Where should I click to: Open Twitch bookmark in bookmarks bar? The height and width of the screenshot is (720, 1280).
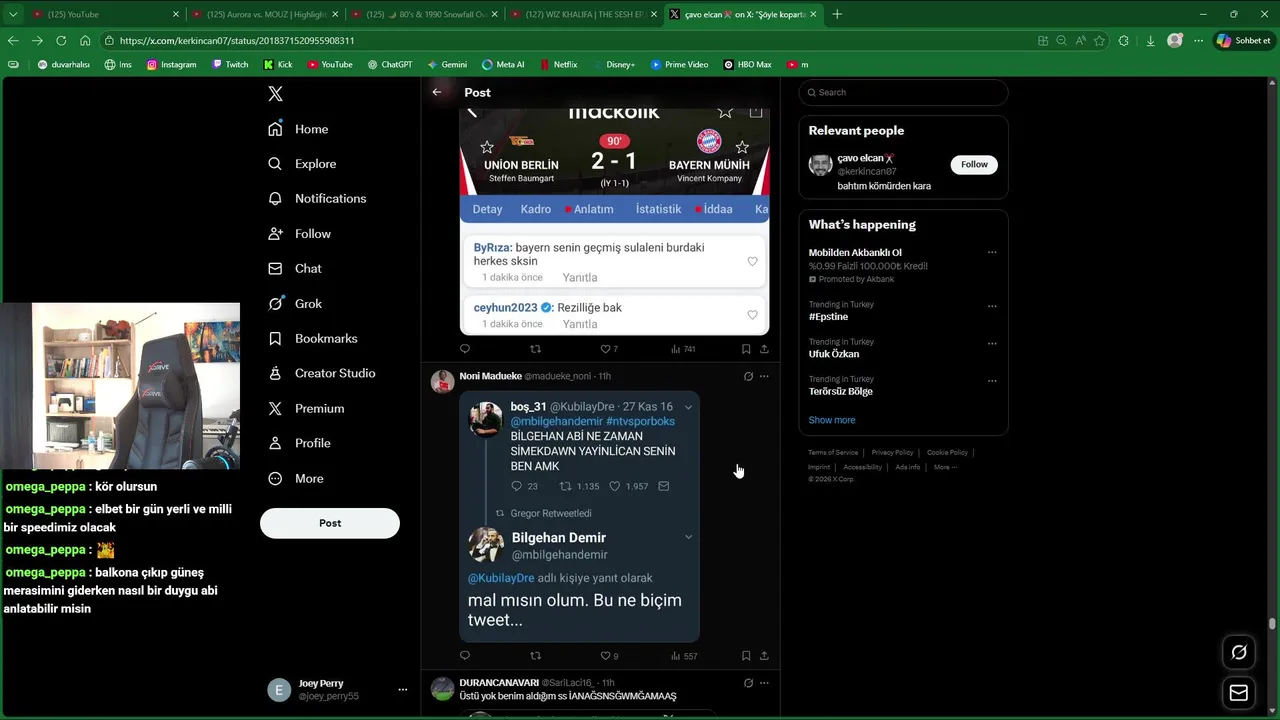point(230,64)
